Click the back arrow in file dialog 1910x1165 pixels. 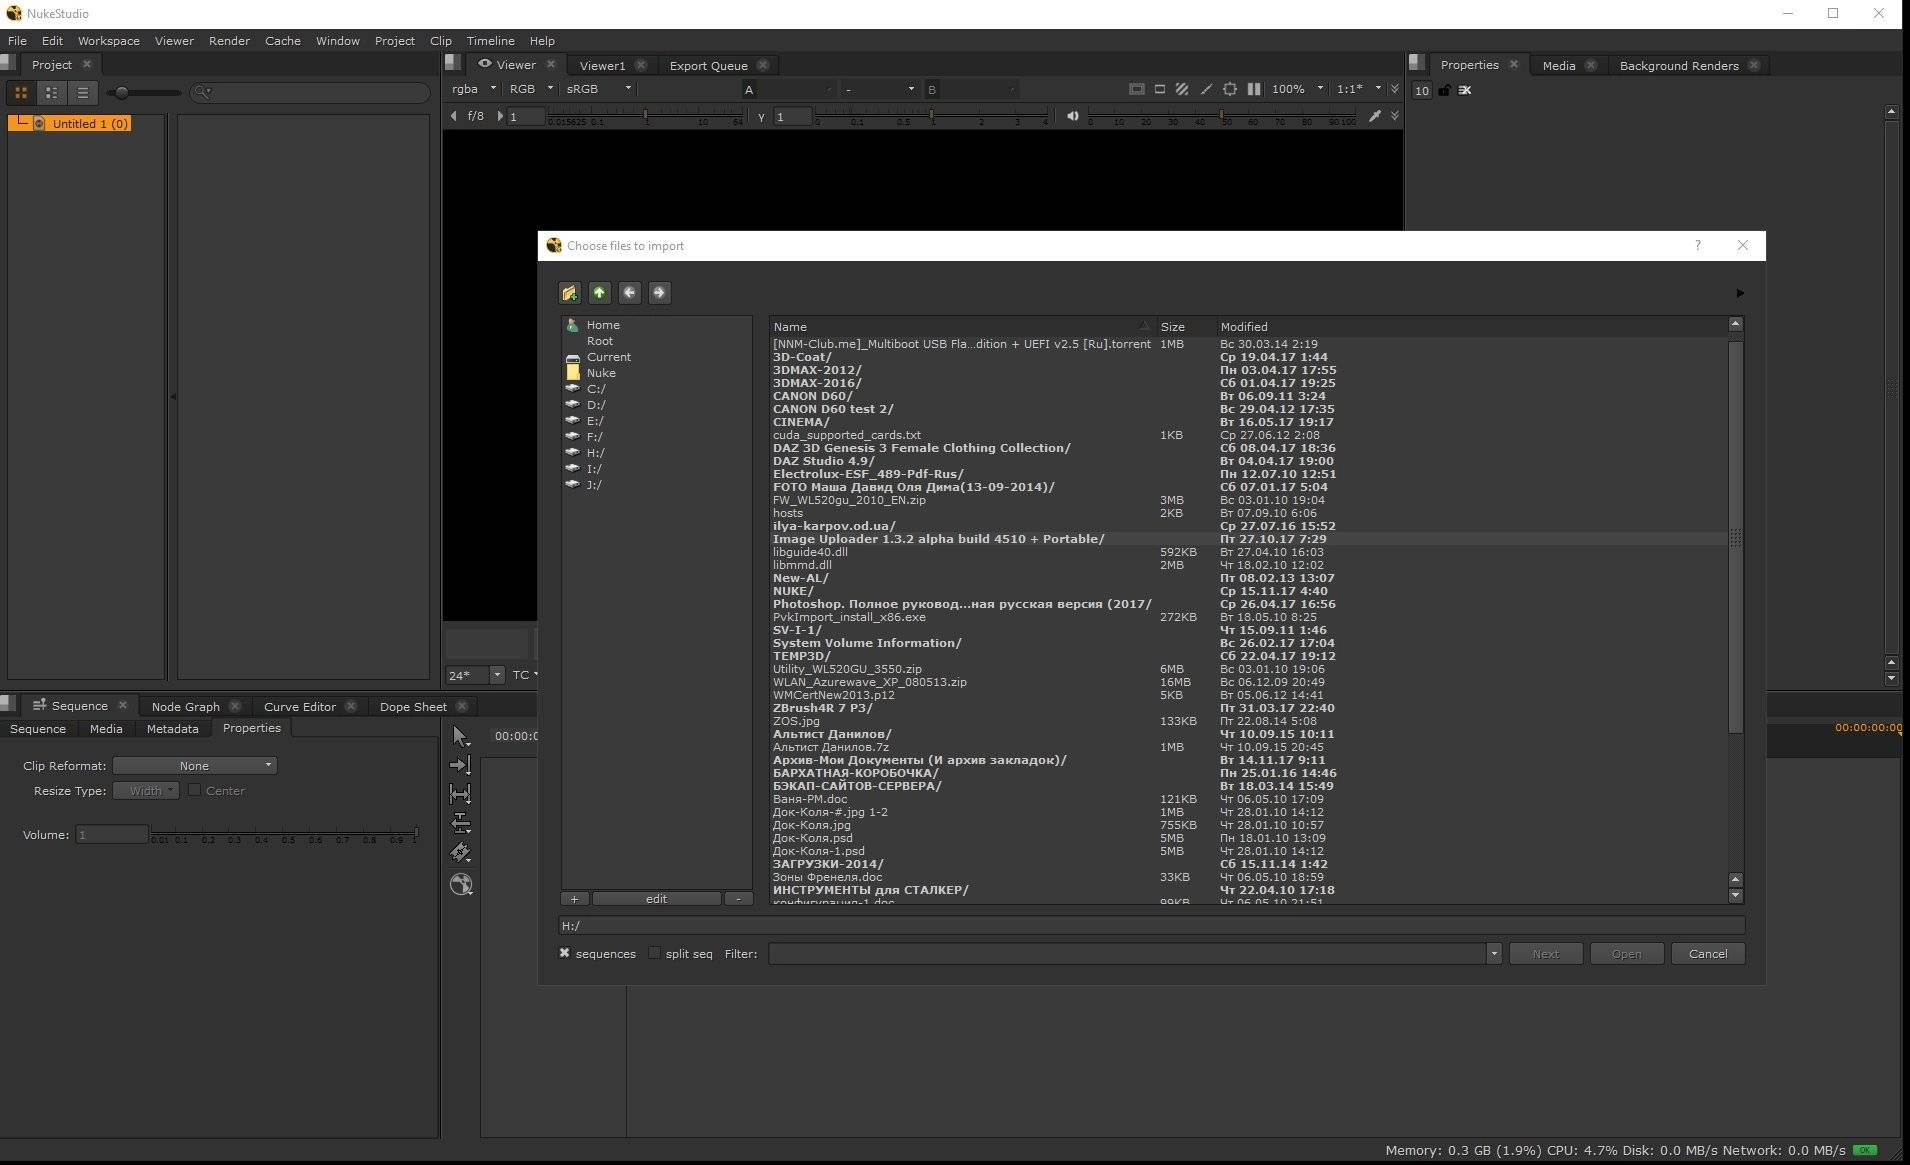click(x=629, y=293)
